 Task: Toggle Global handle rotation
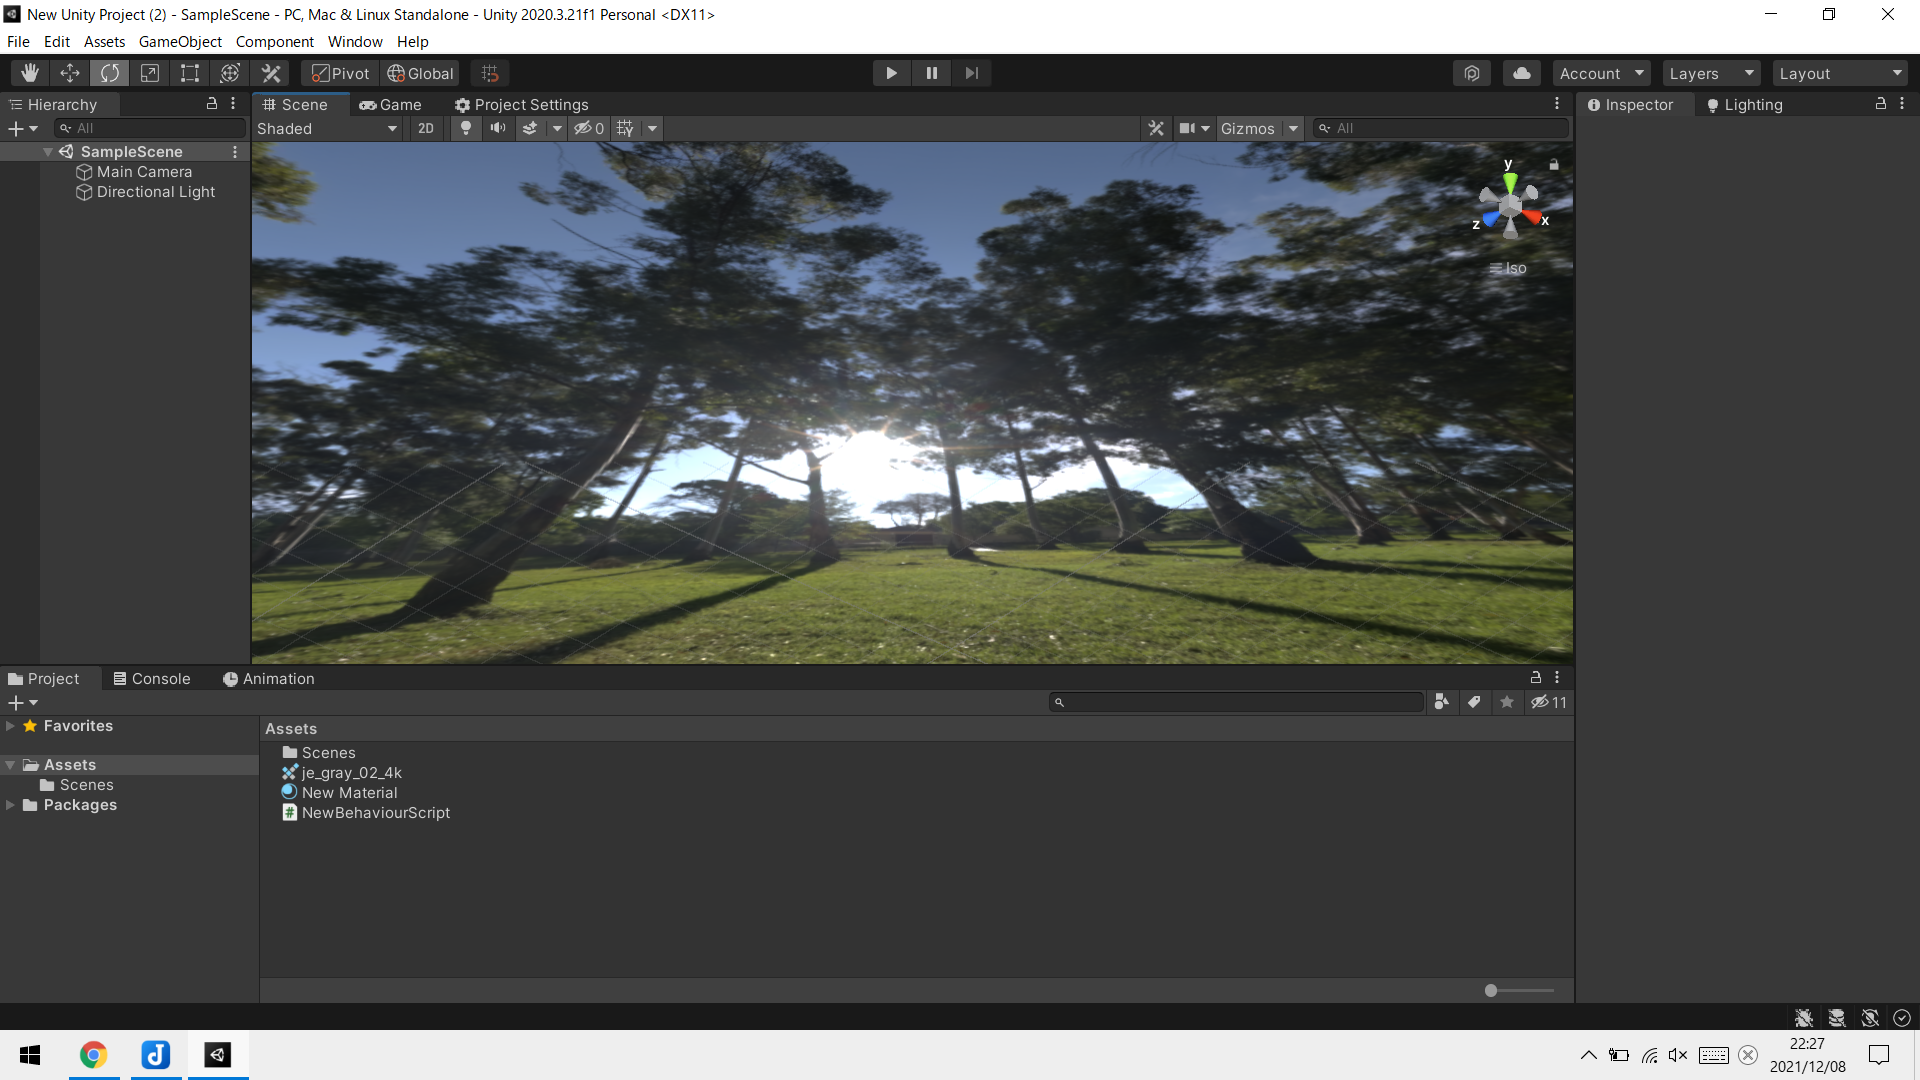[420, 73]
